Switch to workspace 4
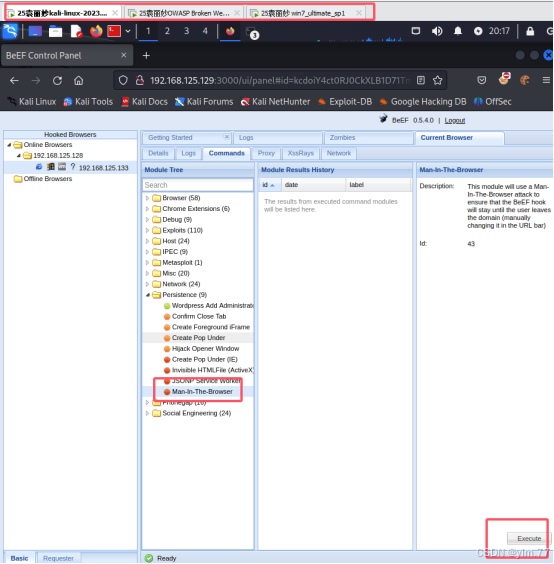Screen dimensions: 554x564 coord(205,31)
